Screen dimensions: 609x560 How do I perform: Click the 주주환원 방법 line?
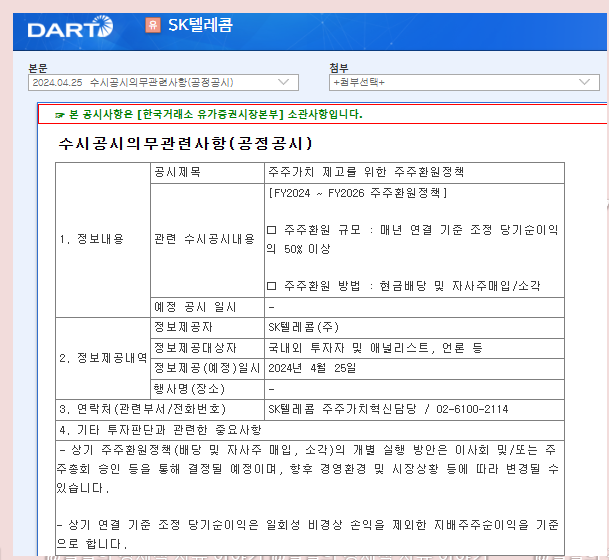[x=404, y=286]
